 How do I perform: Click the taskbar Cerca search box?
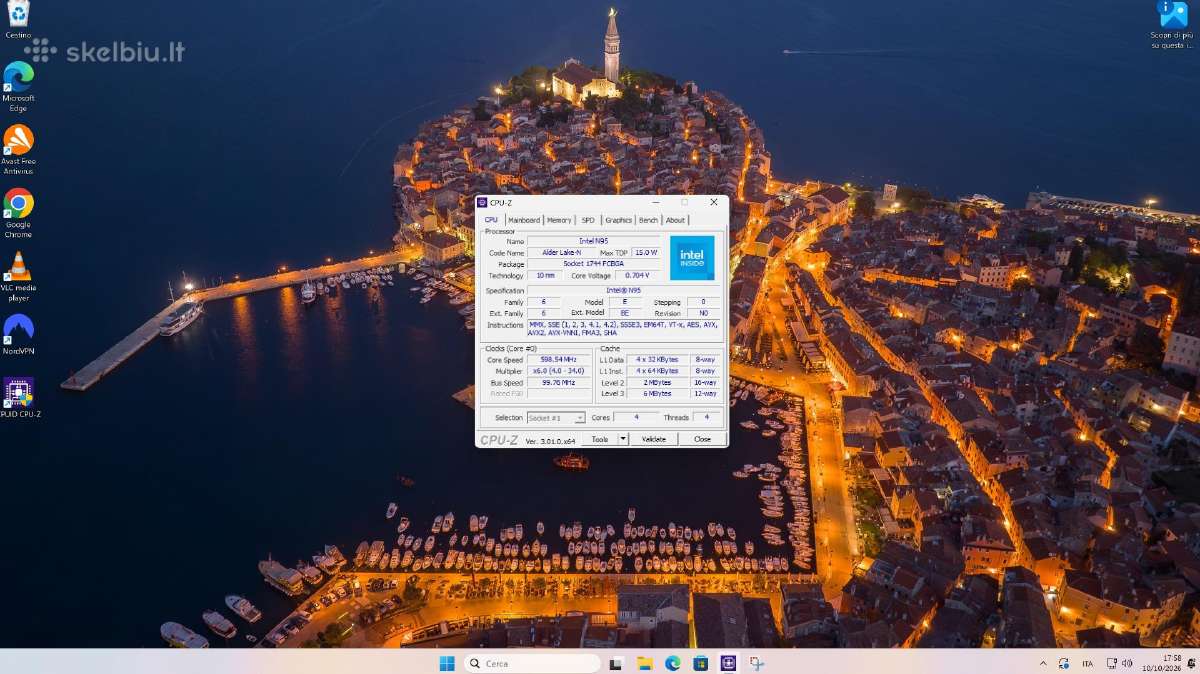tap(532, 663)
